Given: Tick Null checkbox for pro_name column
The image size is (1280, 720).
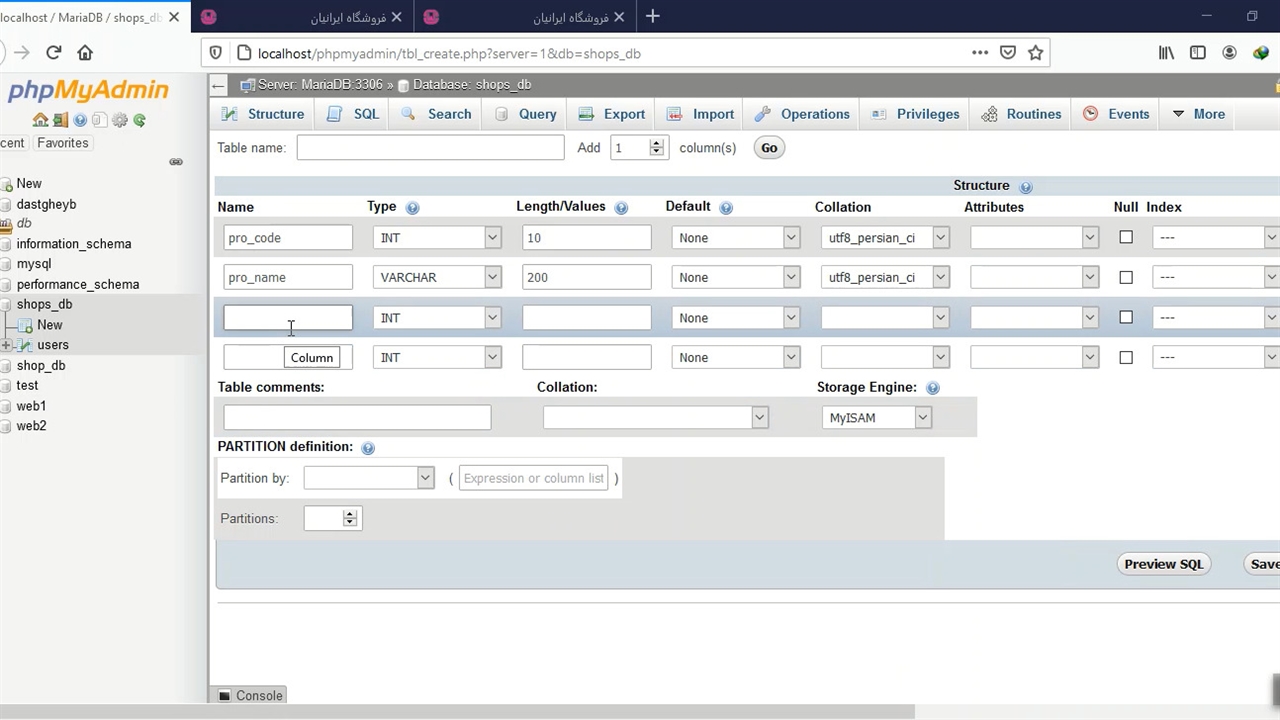Looking at the screenshot, I should coord(1126,277).
